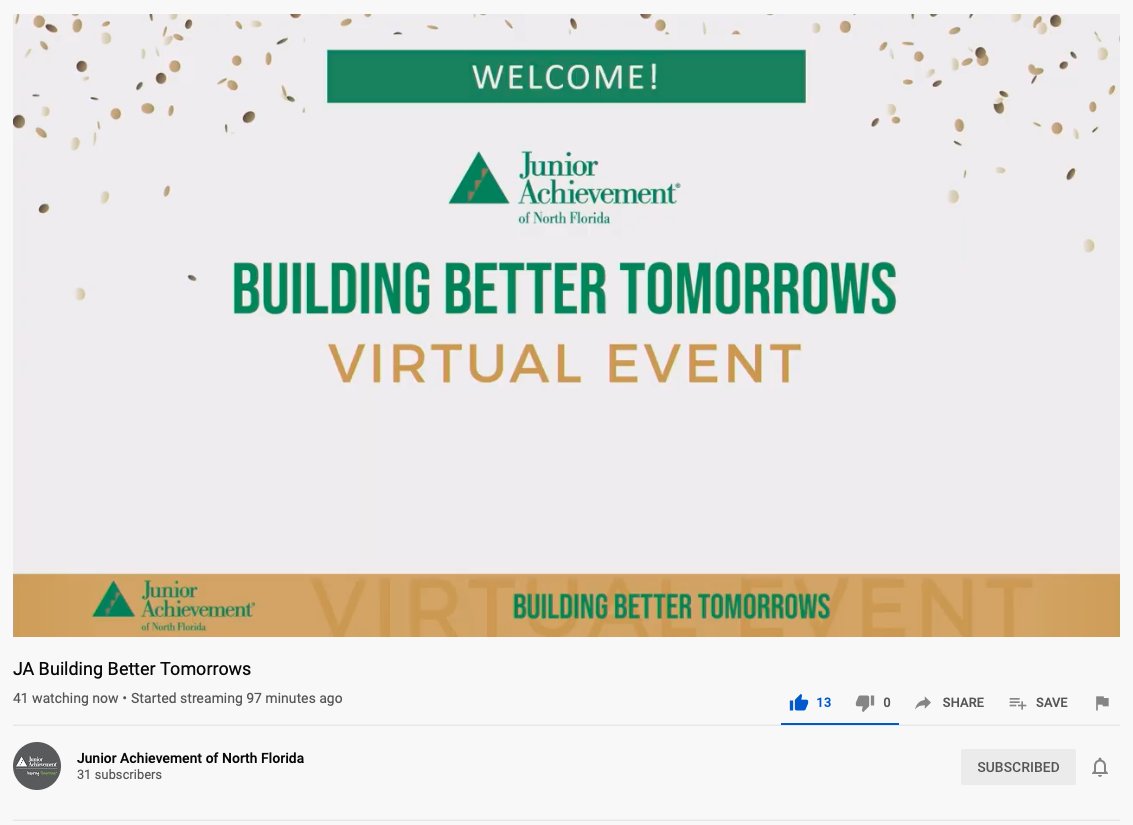
Task: Click the thumbs up like icon
Action: [798, 703]
